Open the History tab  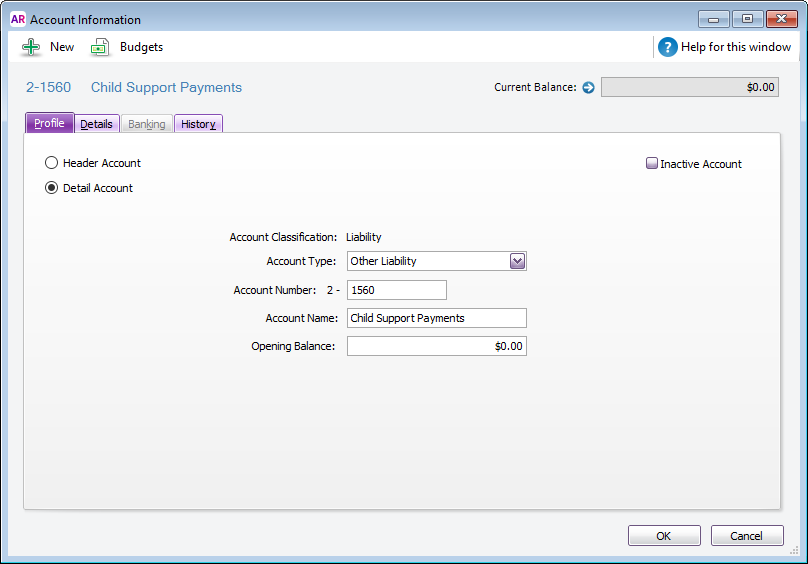coord(198,124)
